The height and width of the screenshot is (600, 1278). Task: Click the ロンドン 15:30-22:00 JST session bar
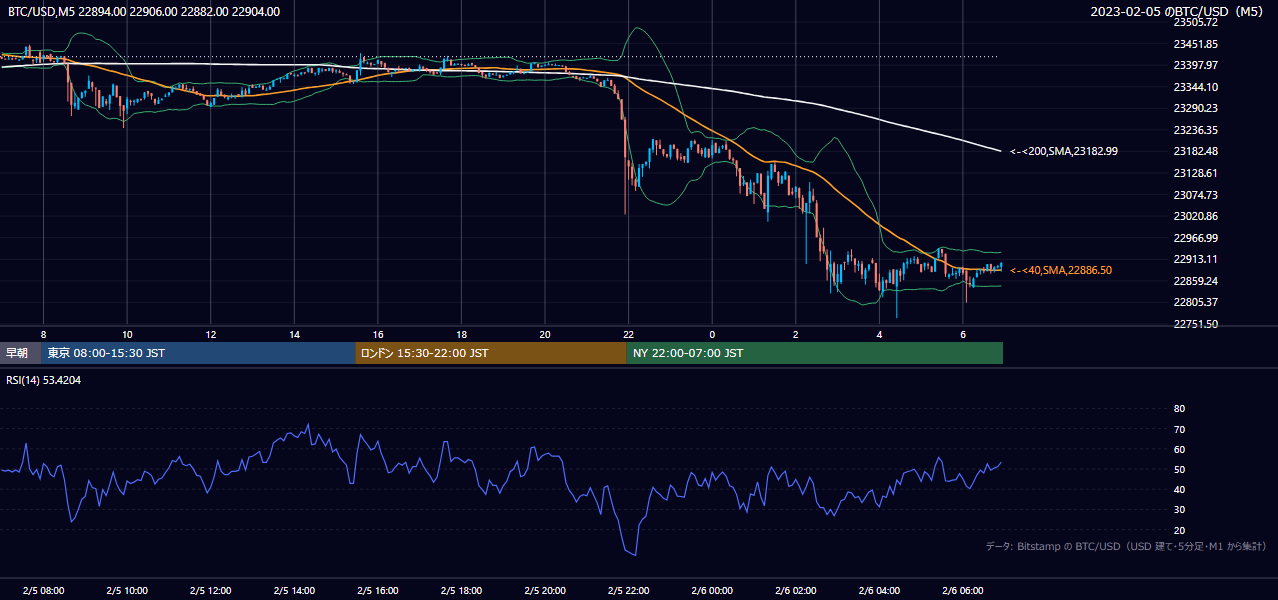[x=491, y=353]
